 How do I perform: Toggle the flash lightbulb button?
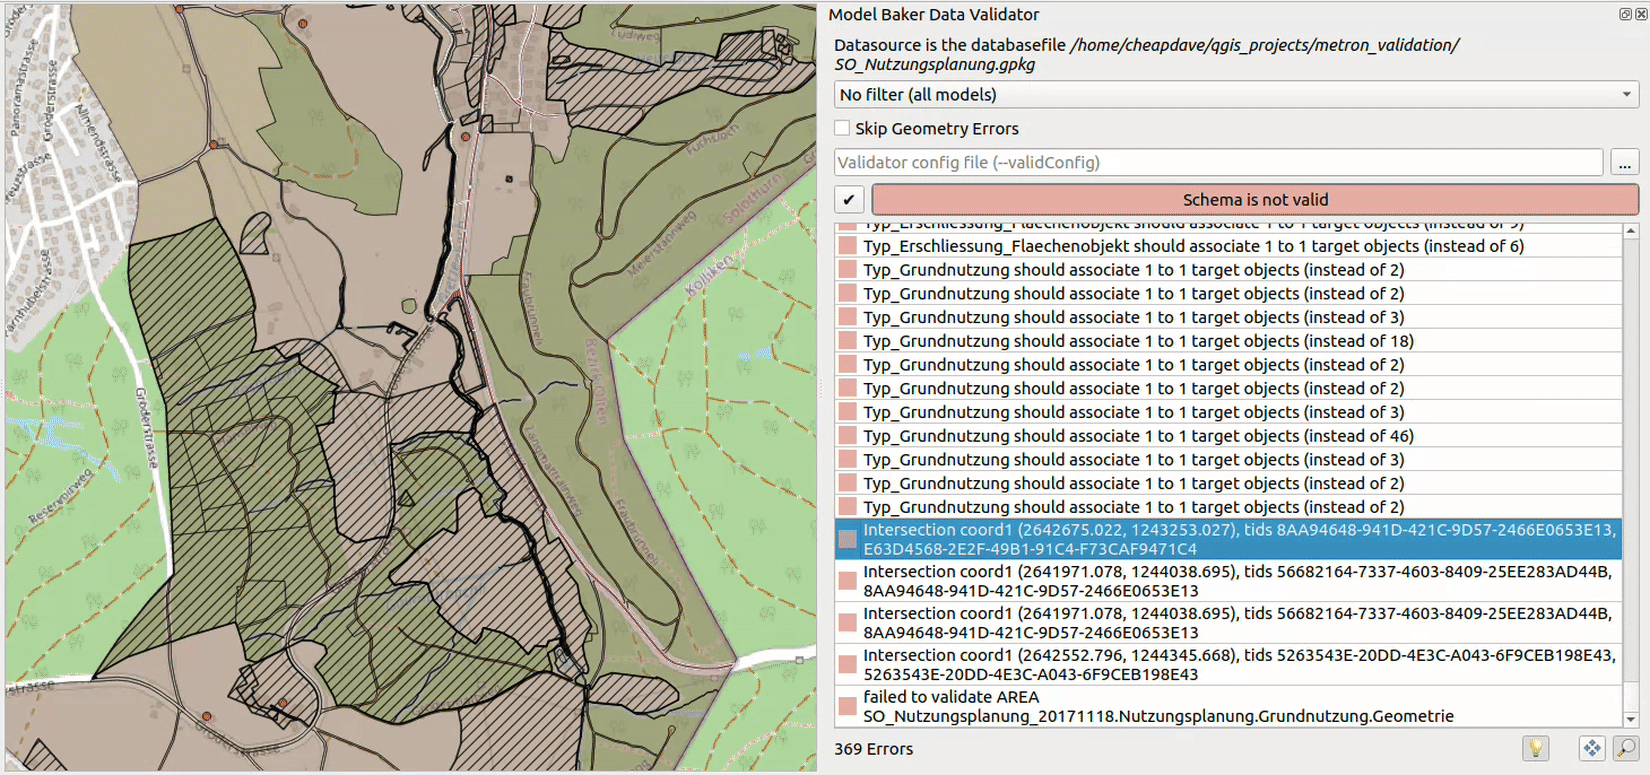coord(1535,748)
